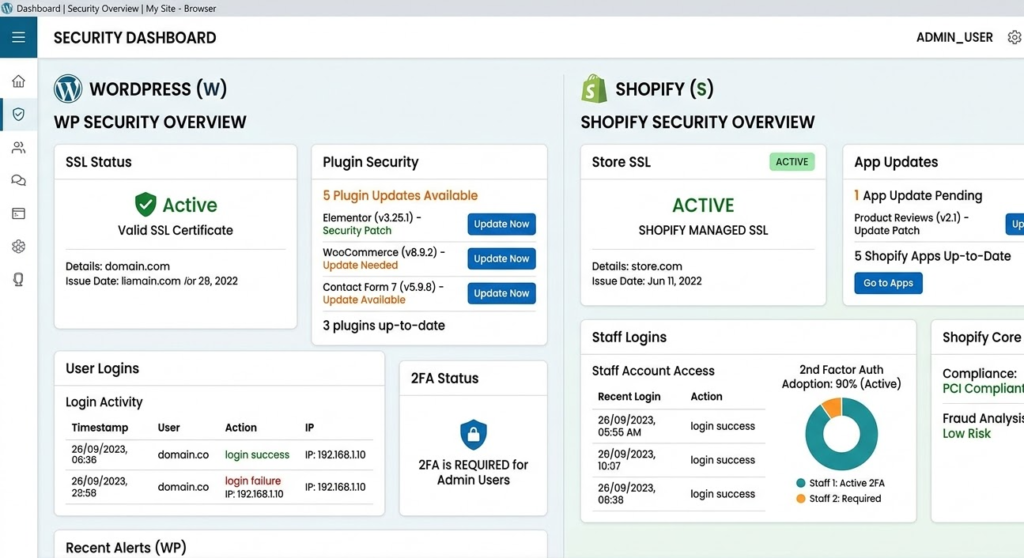The height and width of the screenshot is (558, 1024).
Task: Click the teal Staff 1 legend dot
Action: [x=801, y=483]
